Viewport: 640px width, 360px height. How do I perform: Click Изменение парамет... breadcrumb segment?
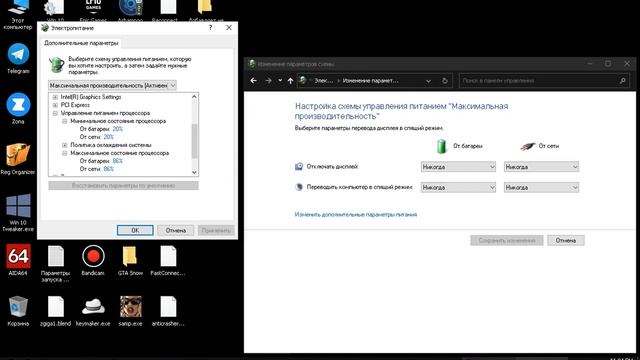(371, 81)
